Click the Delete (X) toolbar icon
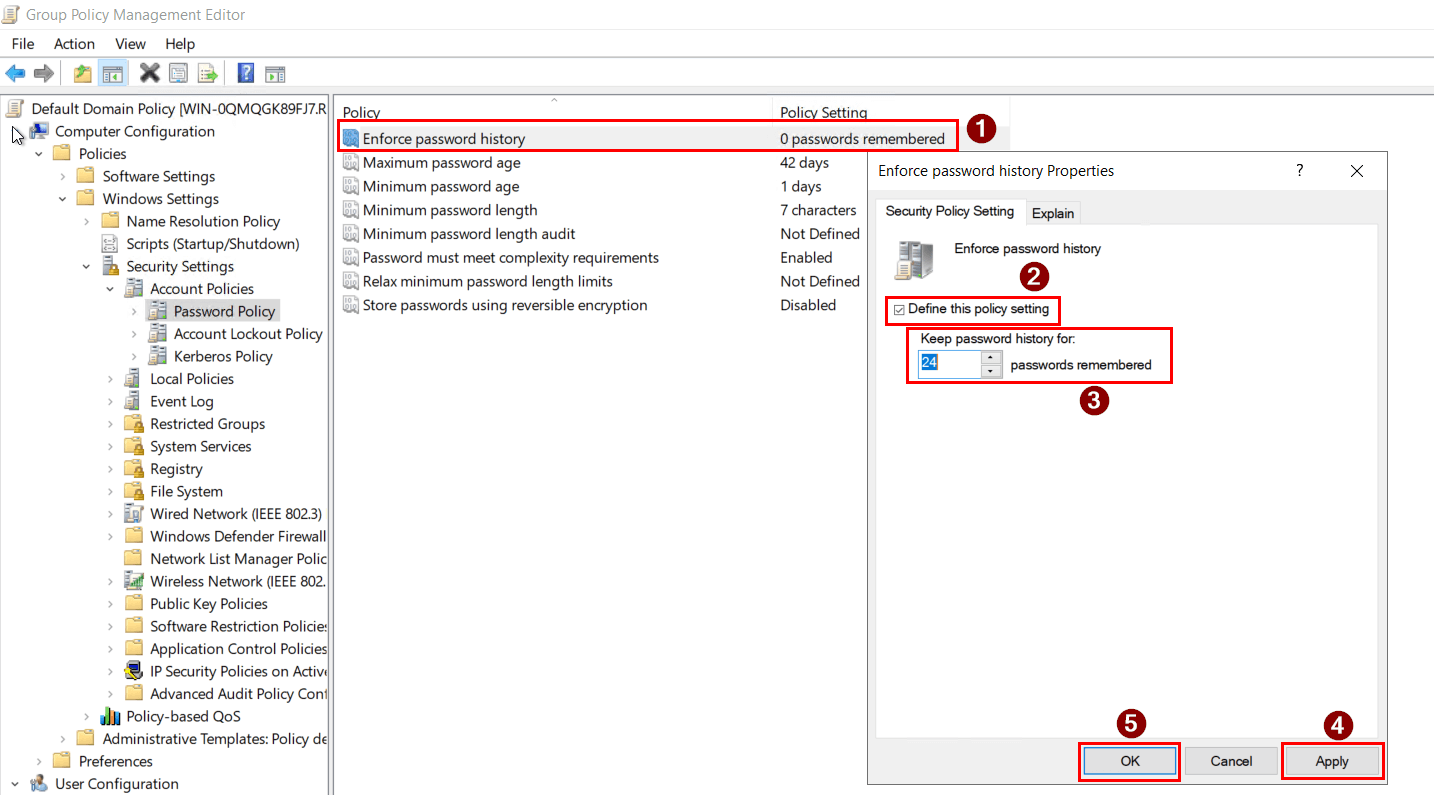Screen dimensions: 1434x795 click(150, 73)
